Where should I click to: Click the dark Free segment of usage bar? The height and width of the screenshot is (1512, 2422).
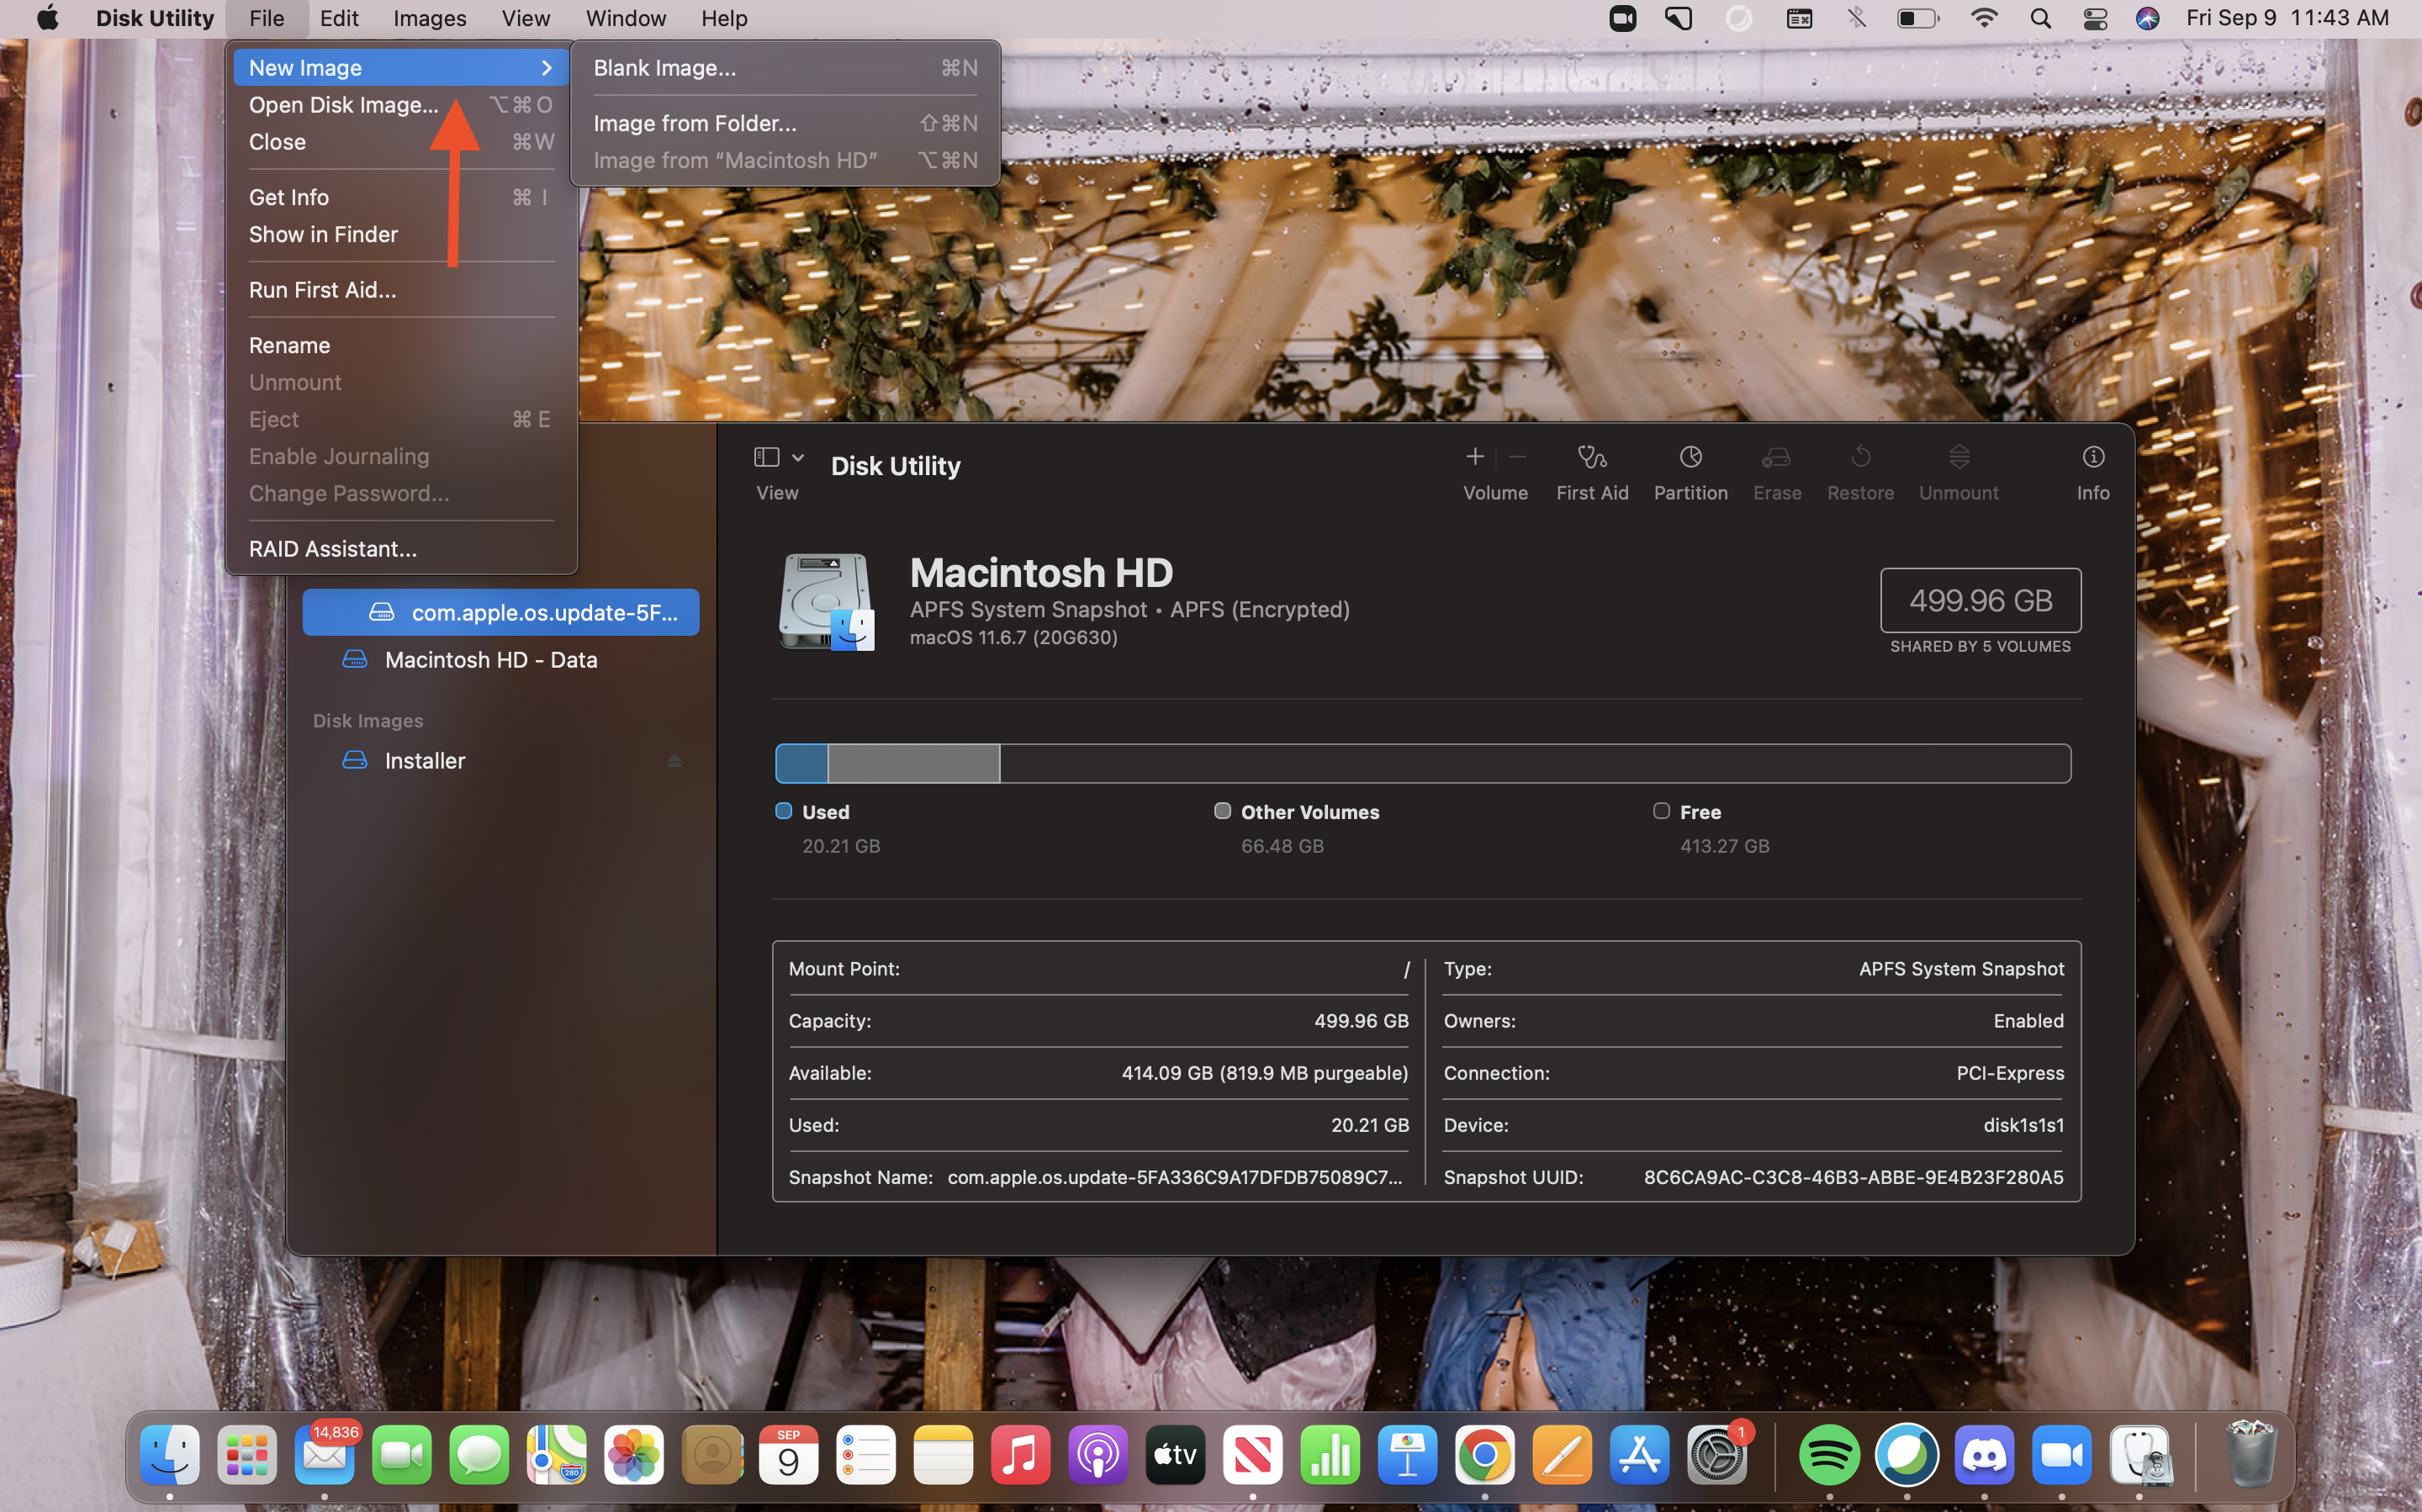tap(1535, 764)
